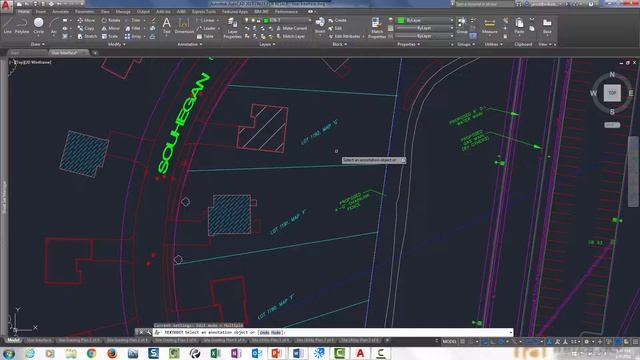Image resolution: width=640 pixels, height=360 pixels.
Task: Open the ByLayer lineweight dropdown
Action: (425, 28)
